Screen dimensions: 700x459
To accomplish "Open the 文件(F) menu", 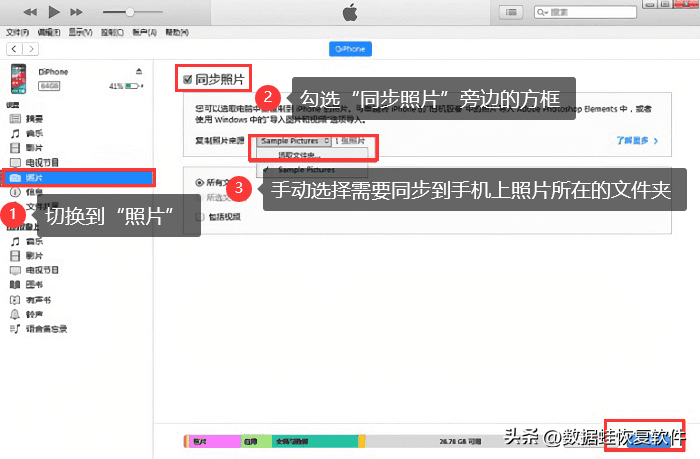I will coord(17,33).
